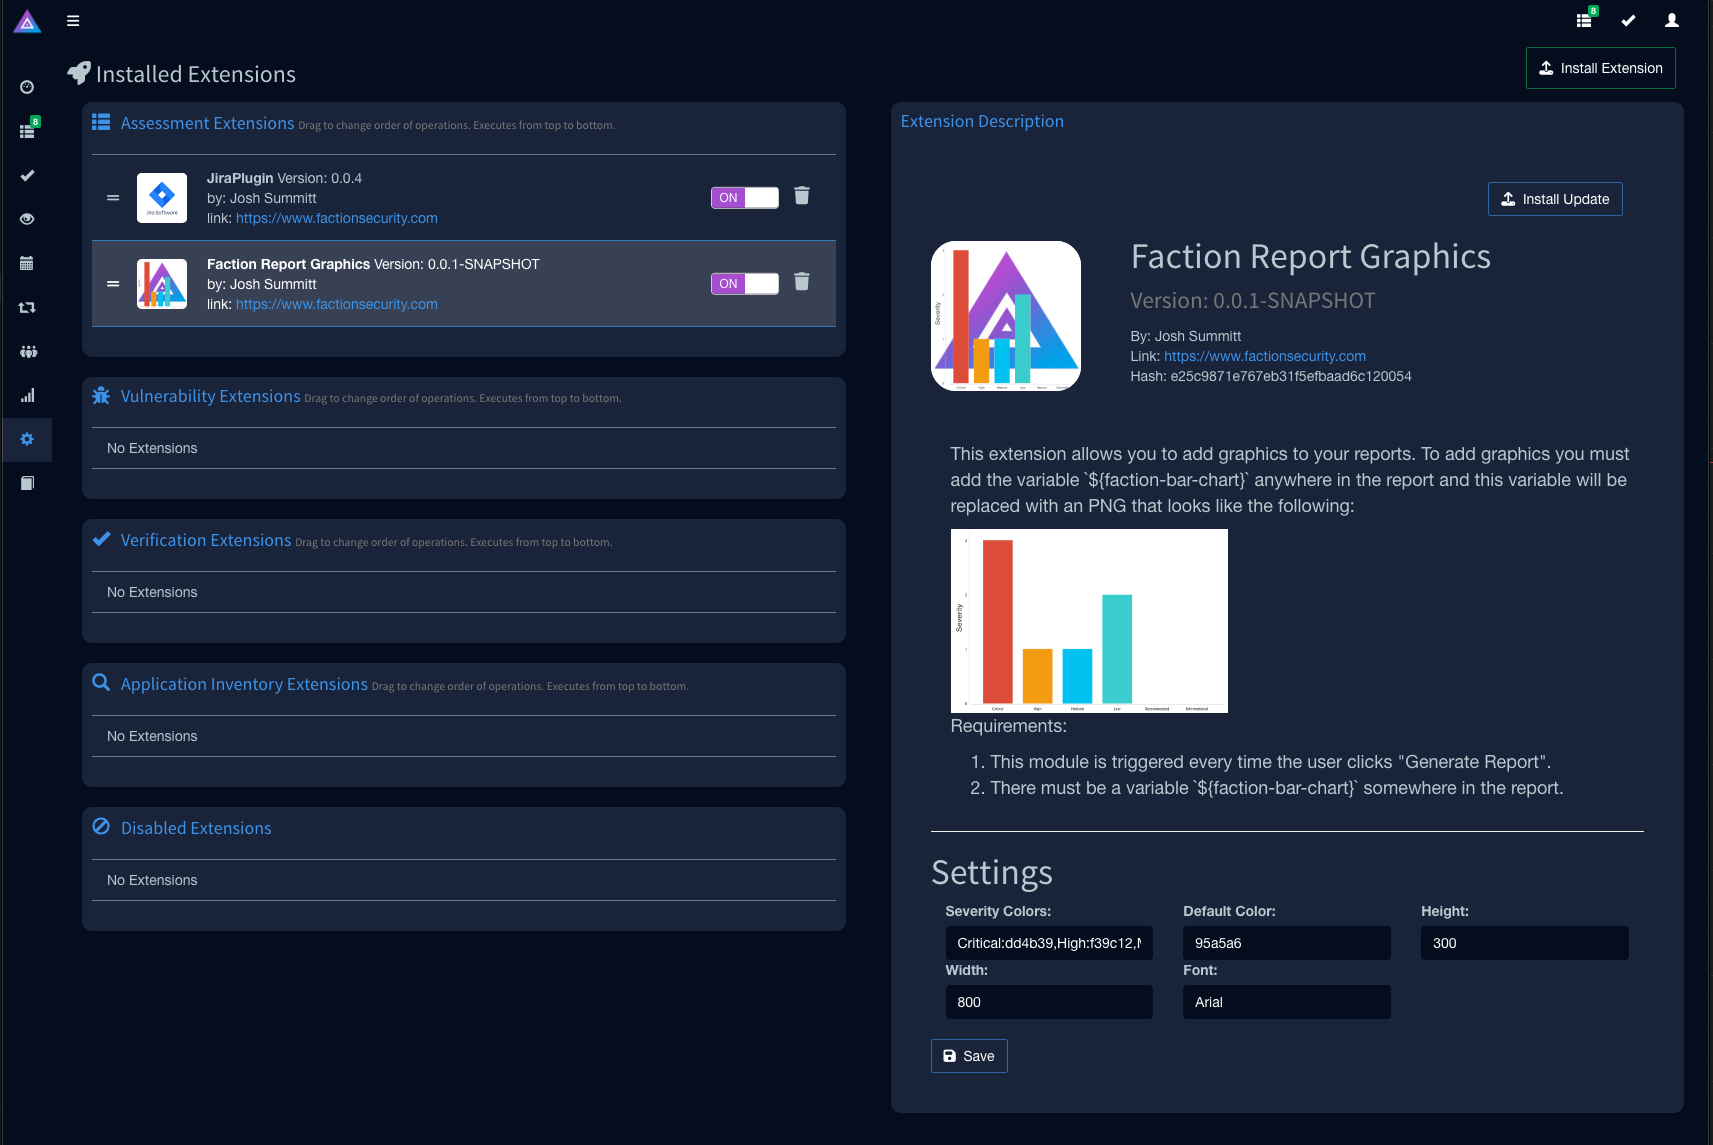Image resolution: width=1713 pixels, height=1145 pixels.
Task: Click the Install Extension button
Action: tap(1601, 68)
